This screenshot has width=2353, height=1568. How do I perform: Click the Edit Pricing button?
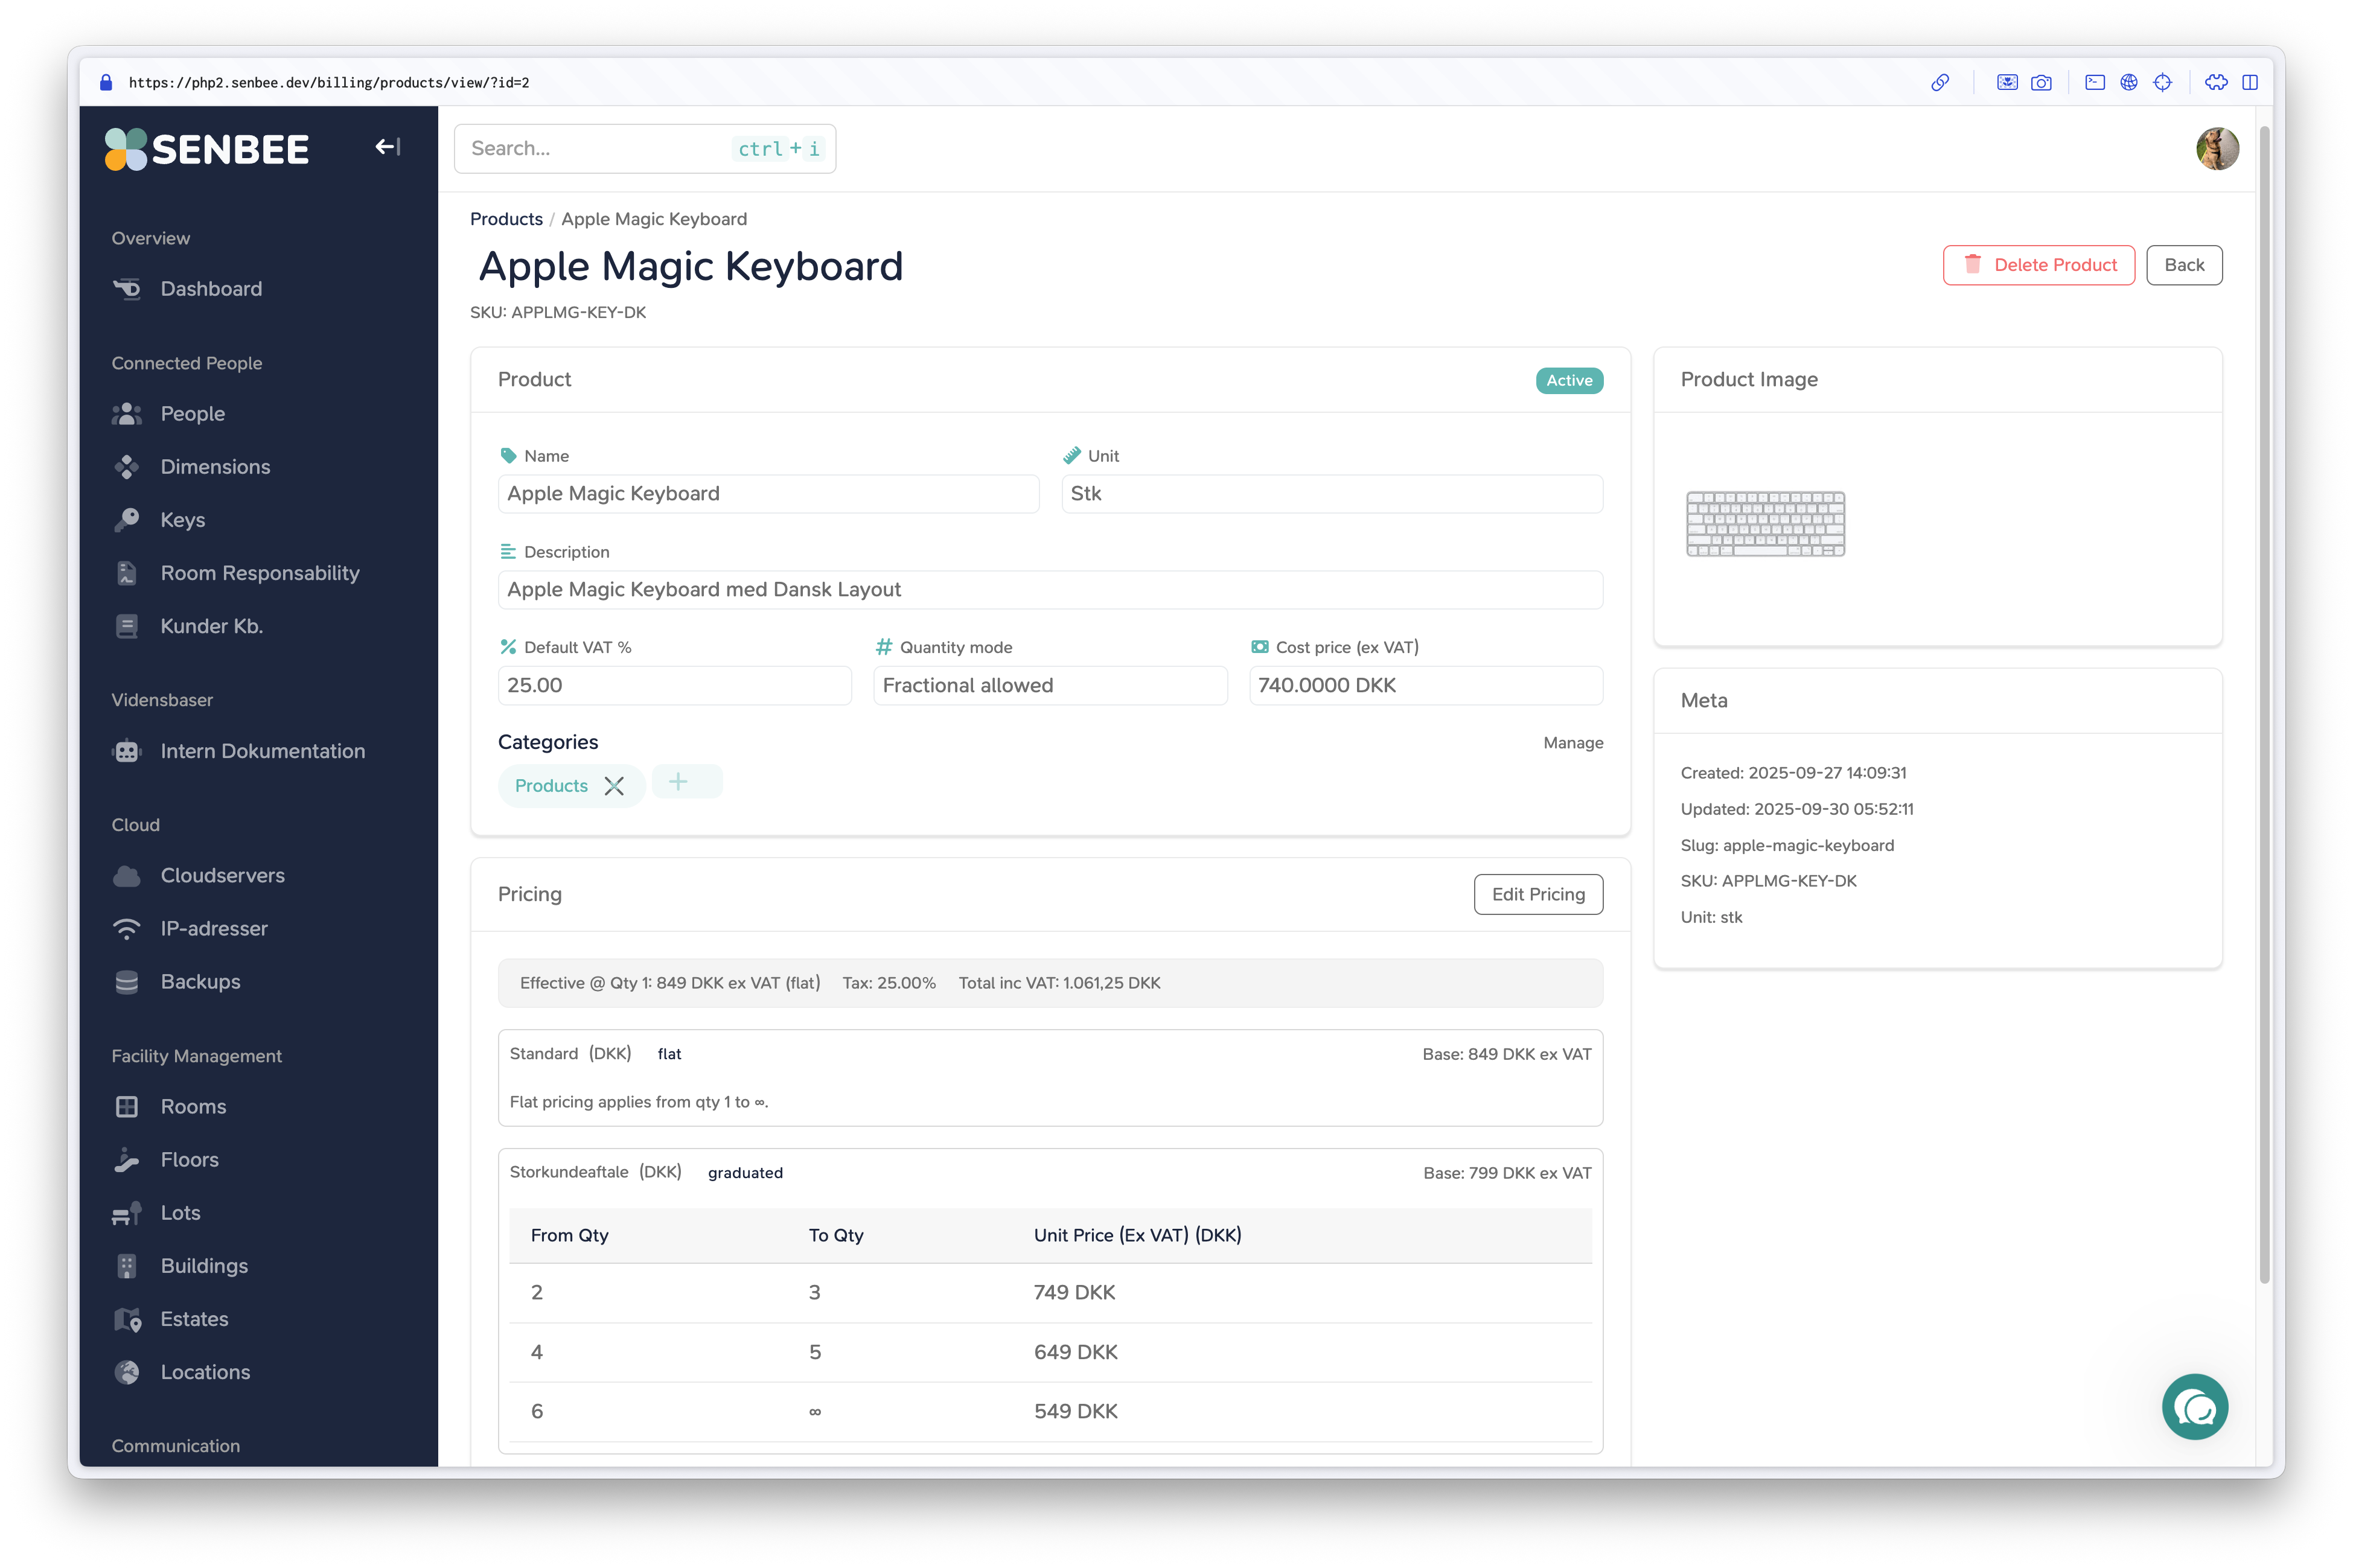(1538, 894)
